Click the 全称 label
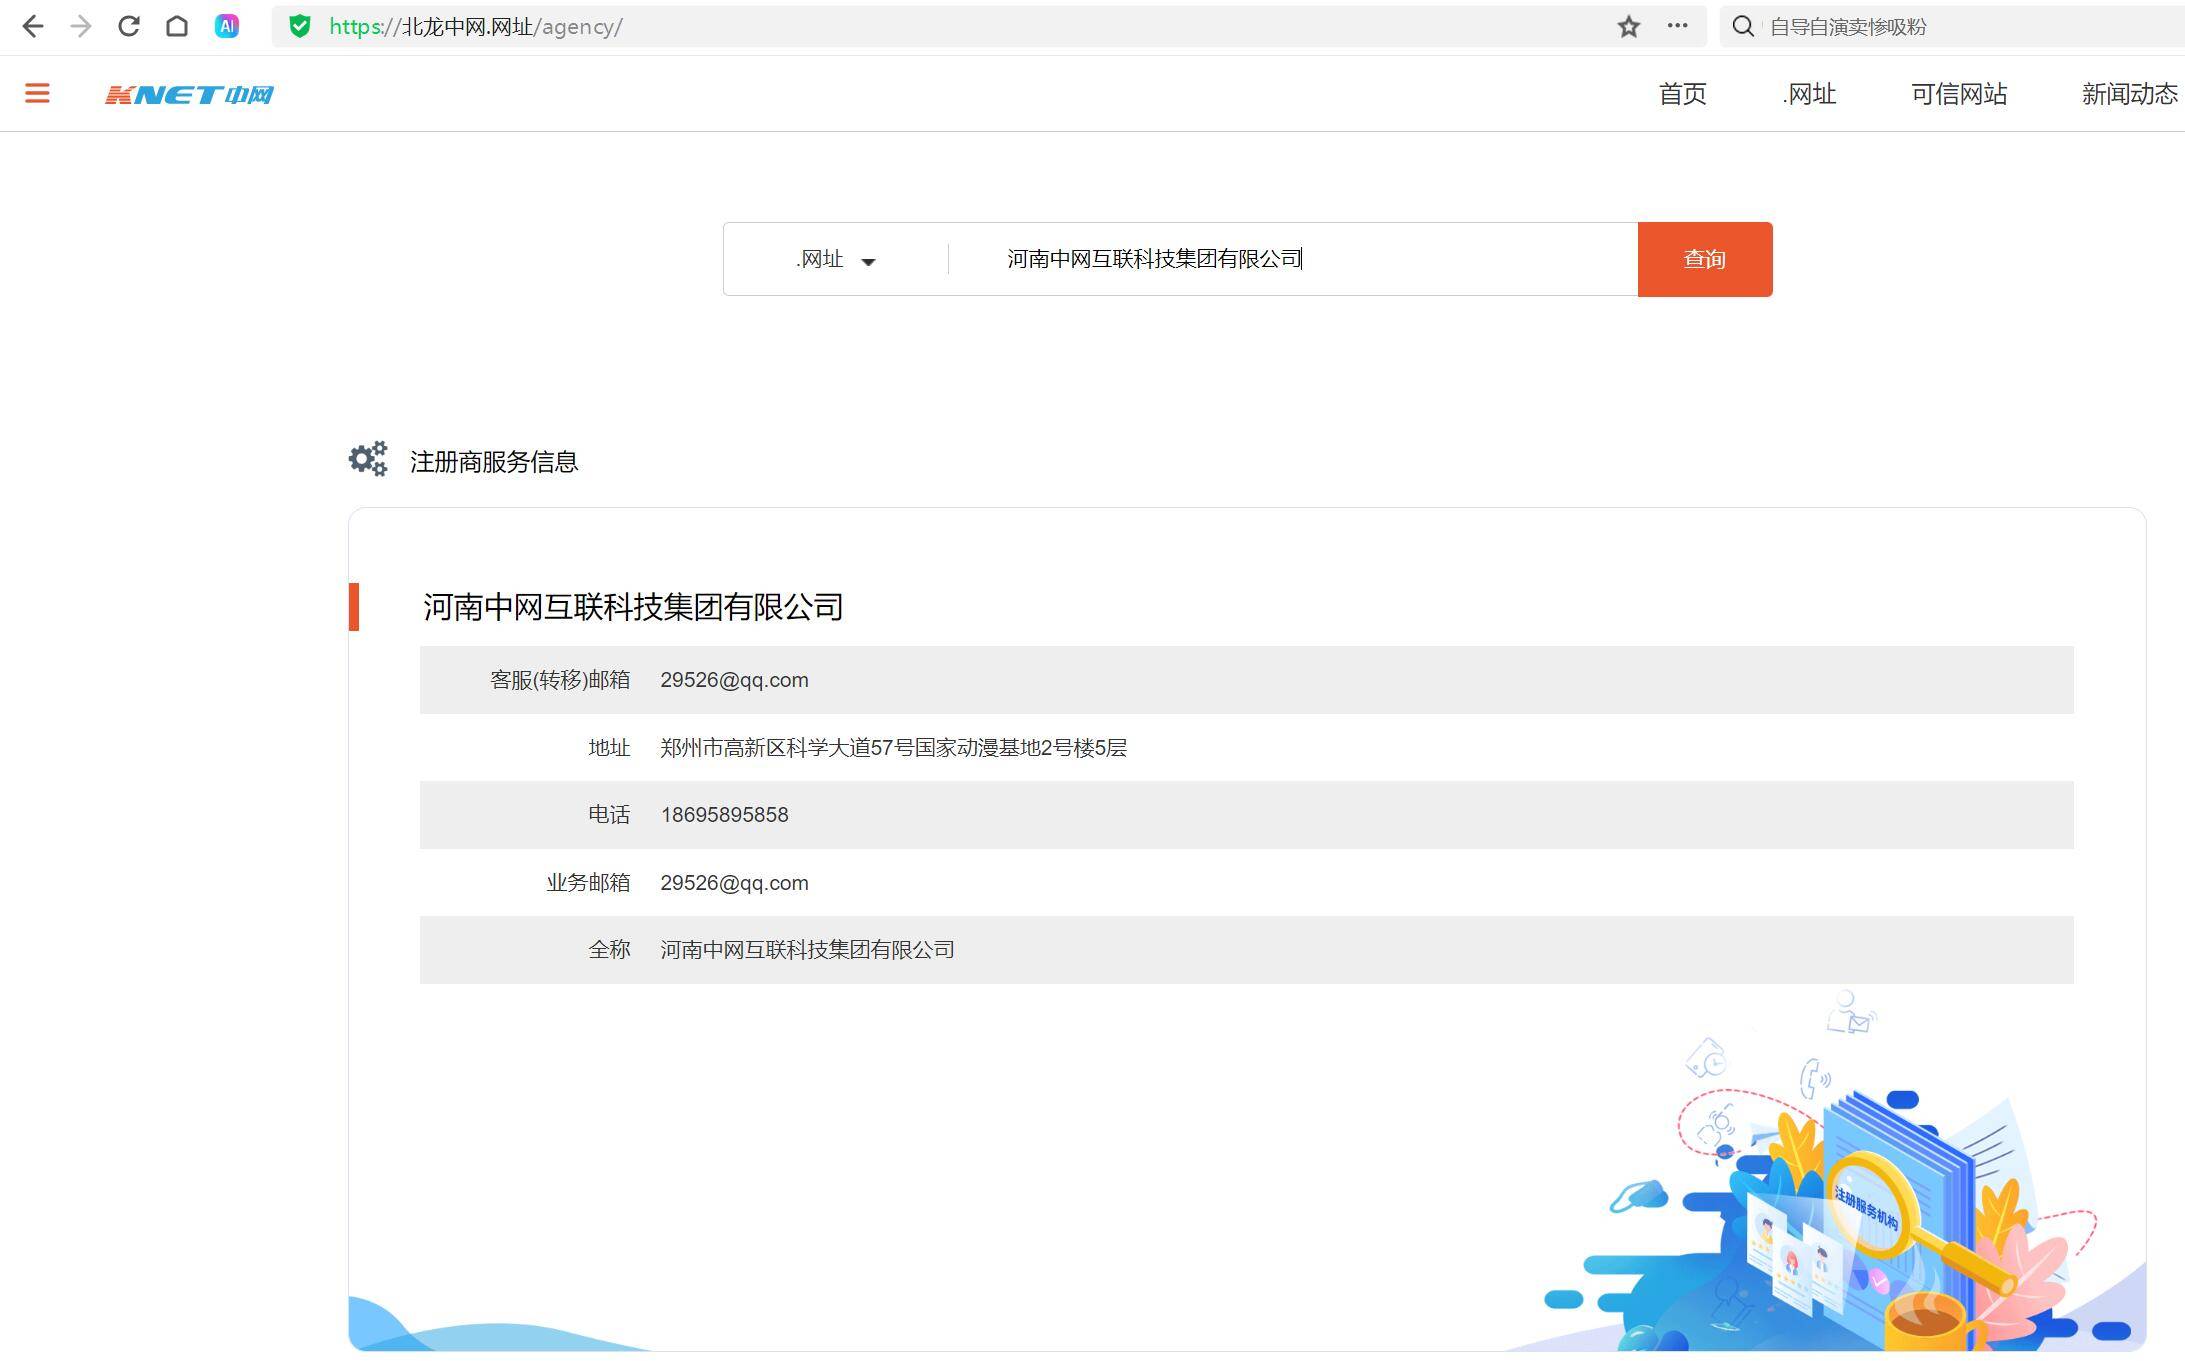Viewport: 2185px width, 1361px height. pos(609,950)
